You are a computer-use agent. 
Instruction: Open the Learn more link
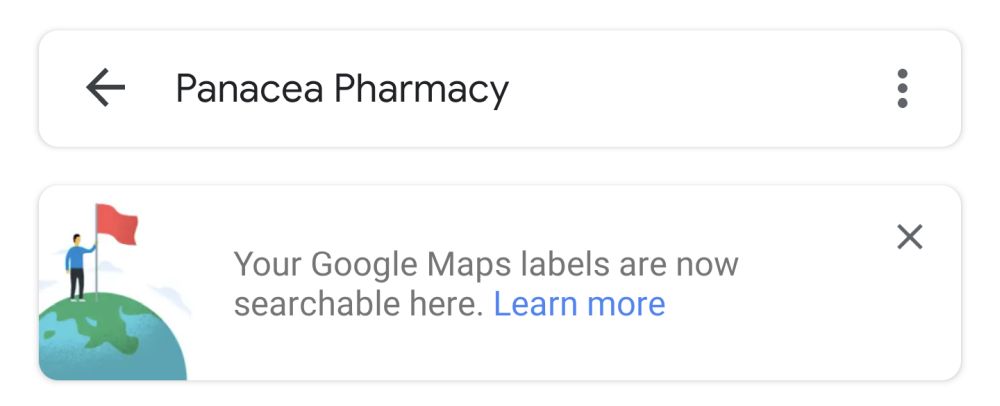[x=579, y=304]
